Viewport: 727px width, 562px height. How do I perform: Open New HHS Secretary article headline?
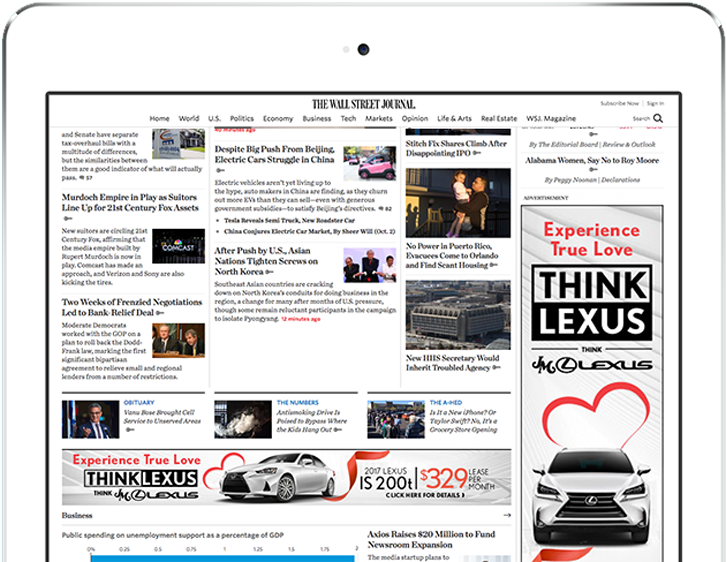[x=453, y=363]
